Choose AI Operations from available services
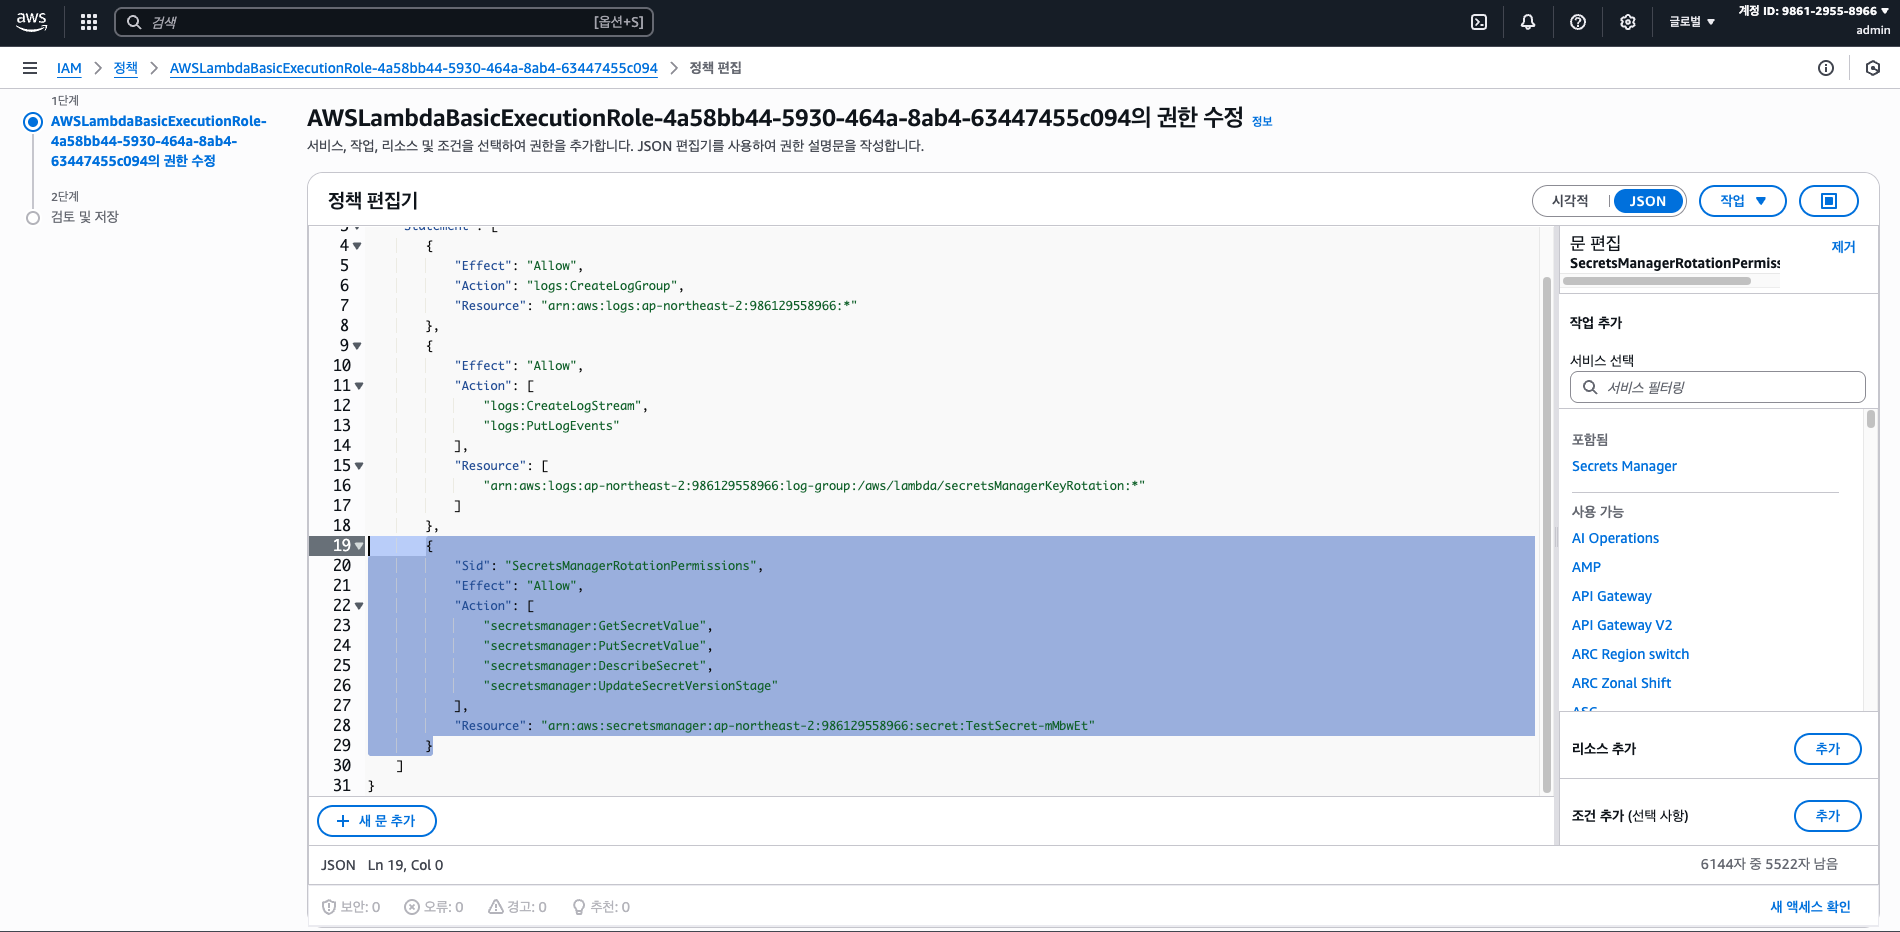This screenshot has height=932, width=1900. pyautogui.click(x=1615, y=538)
